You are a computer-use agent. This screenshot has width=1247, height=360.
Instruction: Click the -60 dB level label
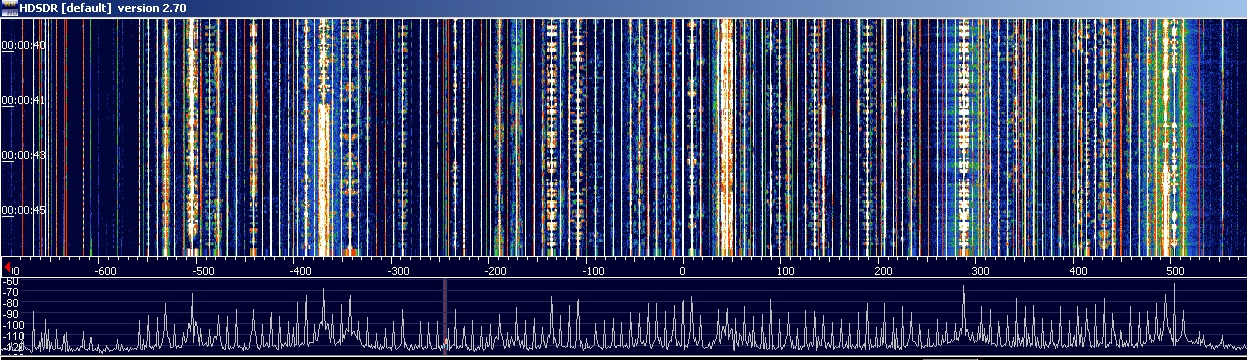[10, 282]
